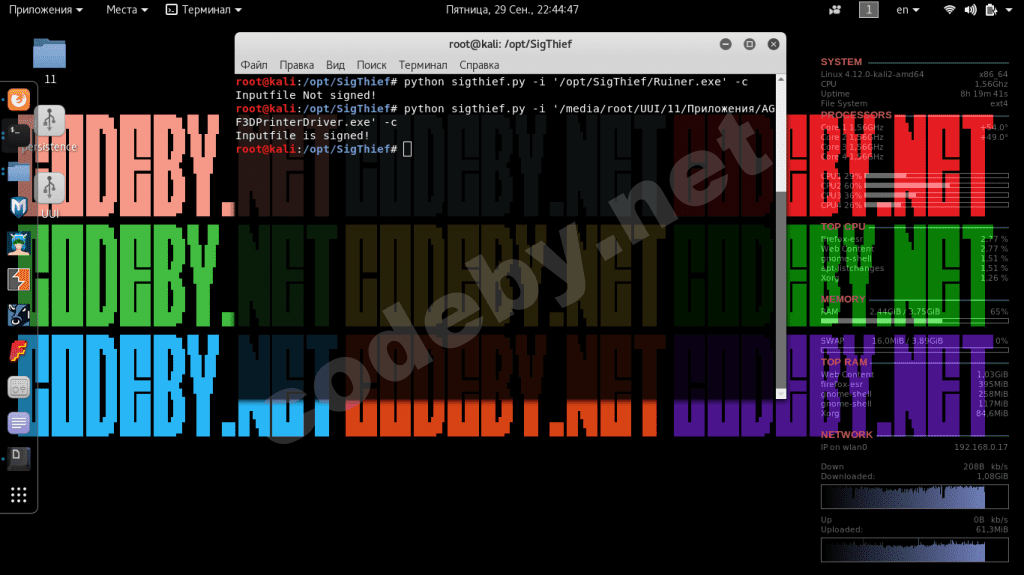The image size is (1024, 575).
Task: Click TOP CPU heading in conky panel
Action: click(842, 227)
